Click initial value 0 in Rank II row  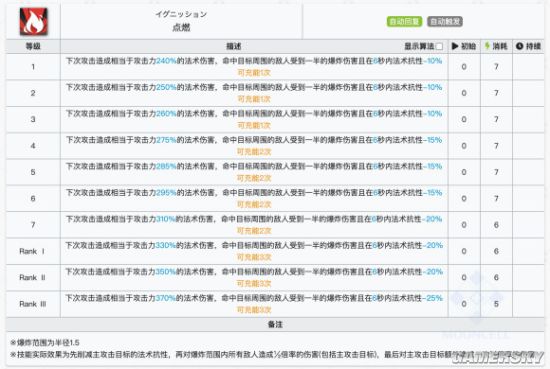[x=464, y=277]
